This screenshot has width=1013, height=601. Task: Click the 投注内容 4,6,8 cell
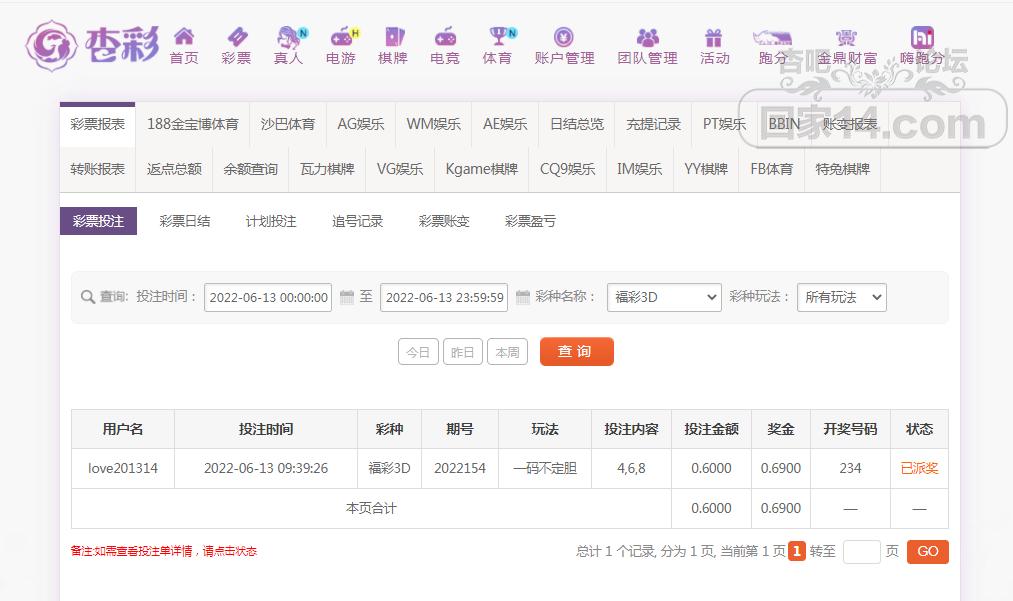click(631, 469)
